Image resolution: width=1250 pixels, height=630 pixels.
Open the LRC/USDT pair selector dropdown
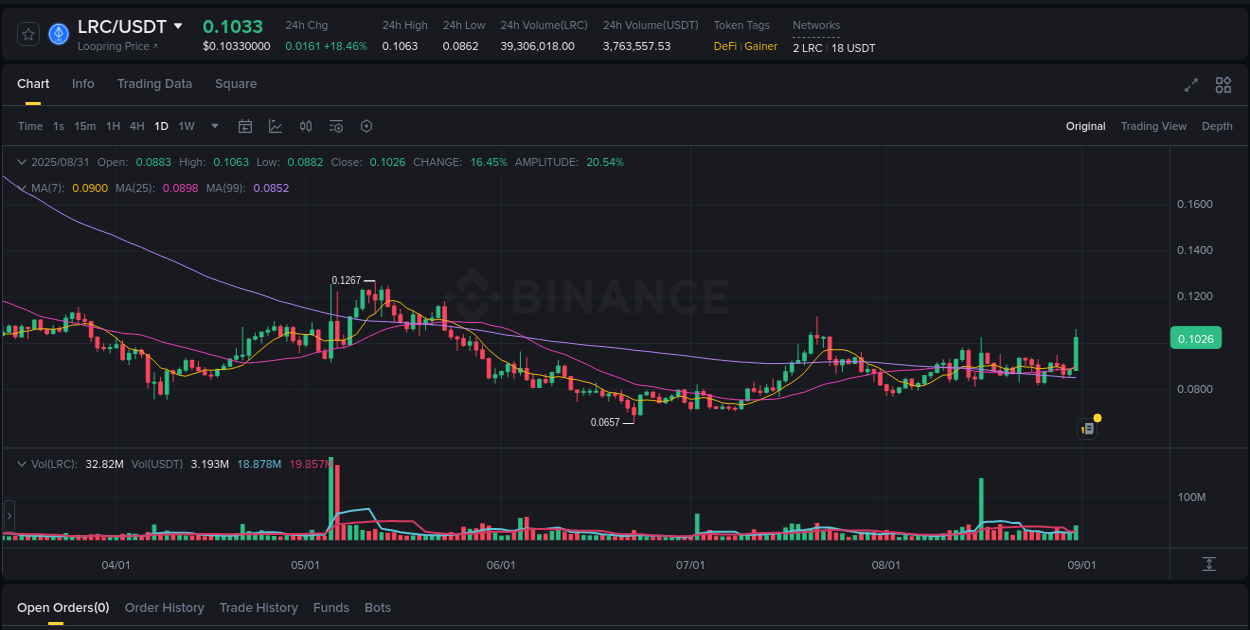(x=179, y=27)
